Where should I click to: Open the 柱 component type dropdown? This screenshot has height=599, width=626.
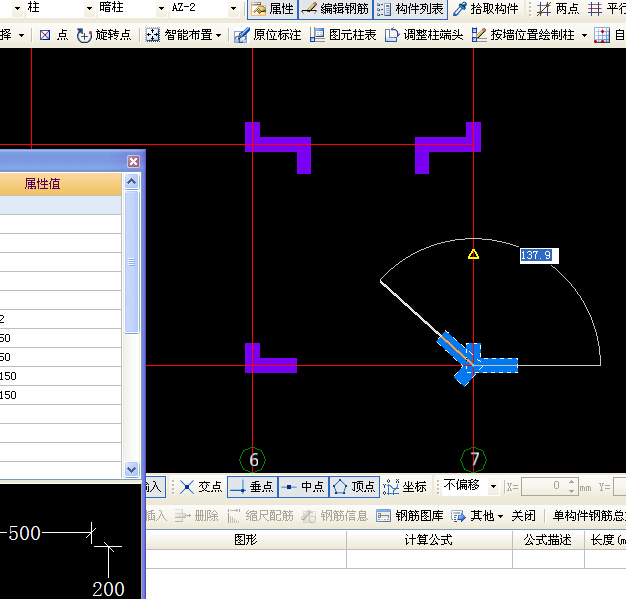89,8
